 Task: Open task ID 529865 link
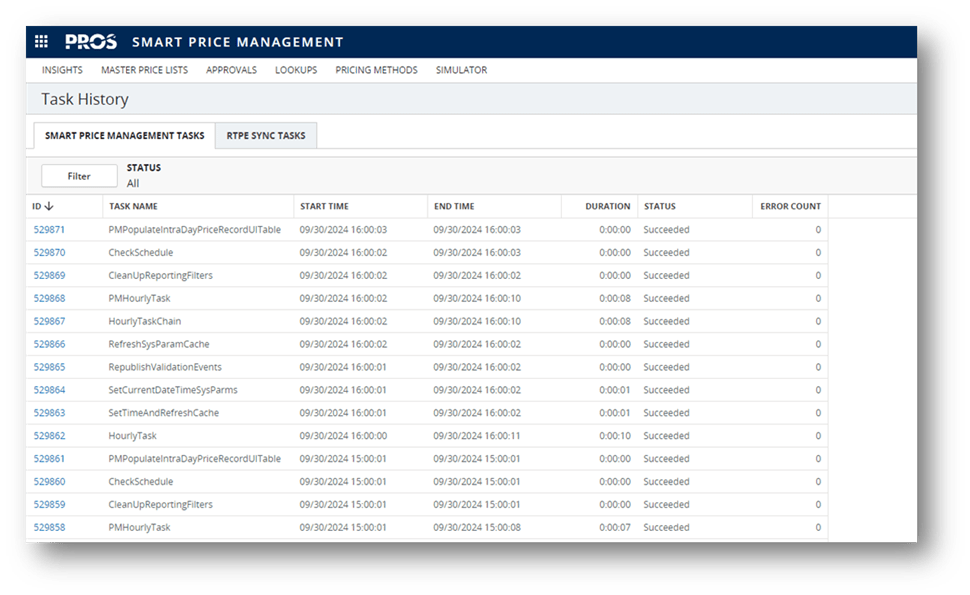pyautogui.click(x=49, y=367)
